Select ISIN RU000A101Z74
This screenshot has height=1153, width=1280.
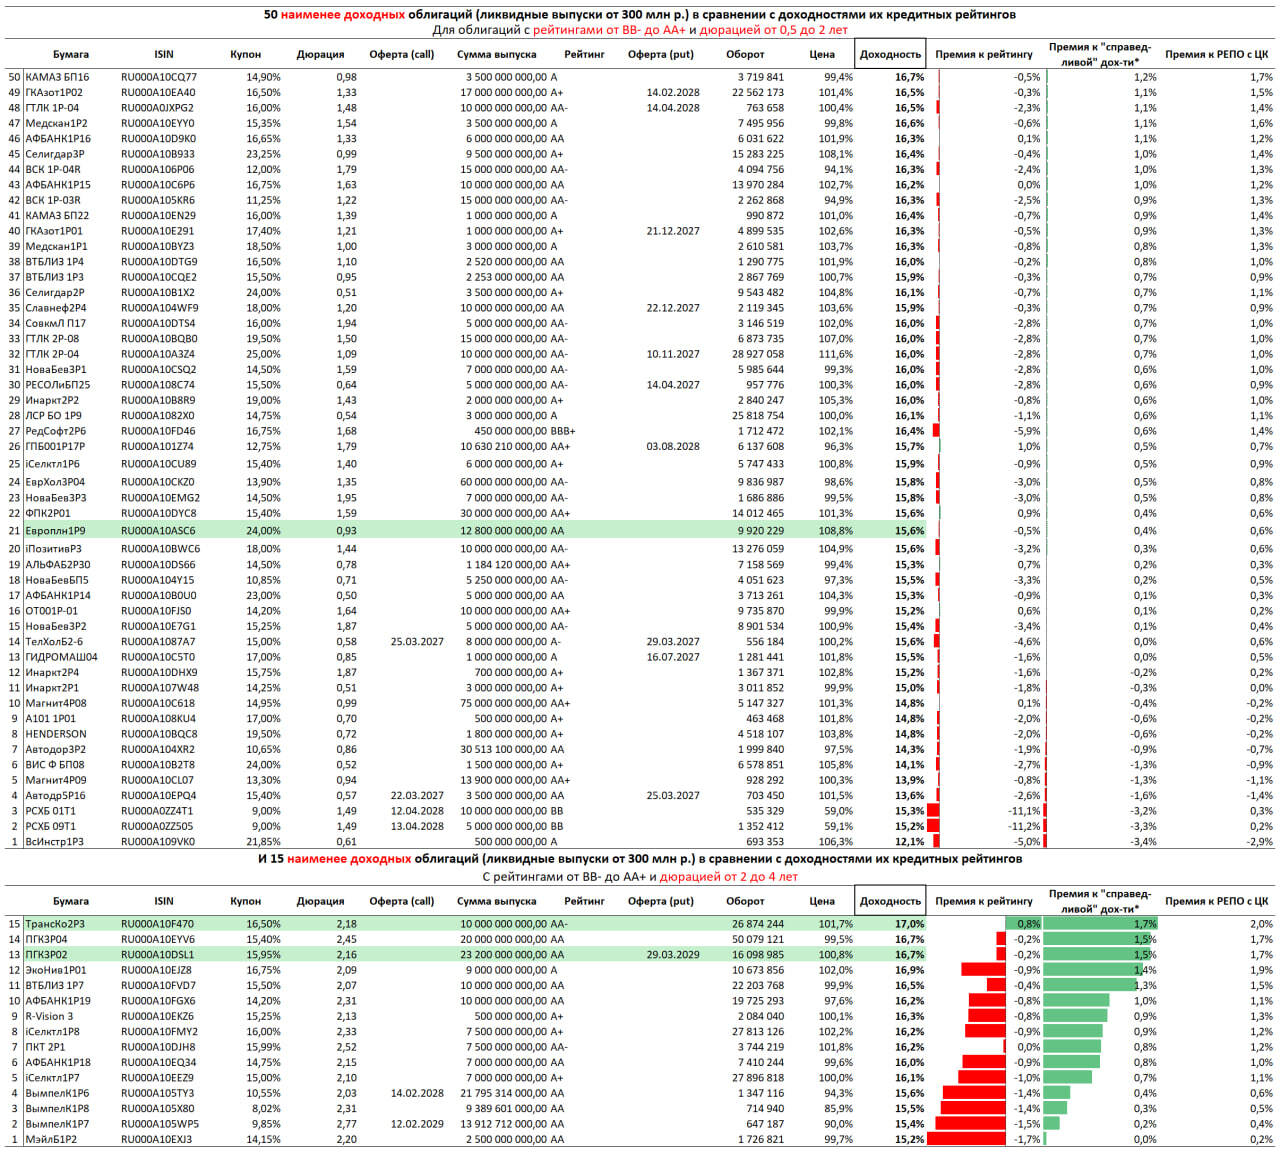pos(157,447)
